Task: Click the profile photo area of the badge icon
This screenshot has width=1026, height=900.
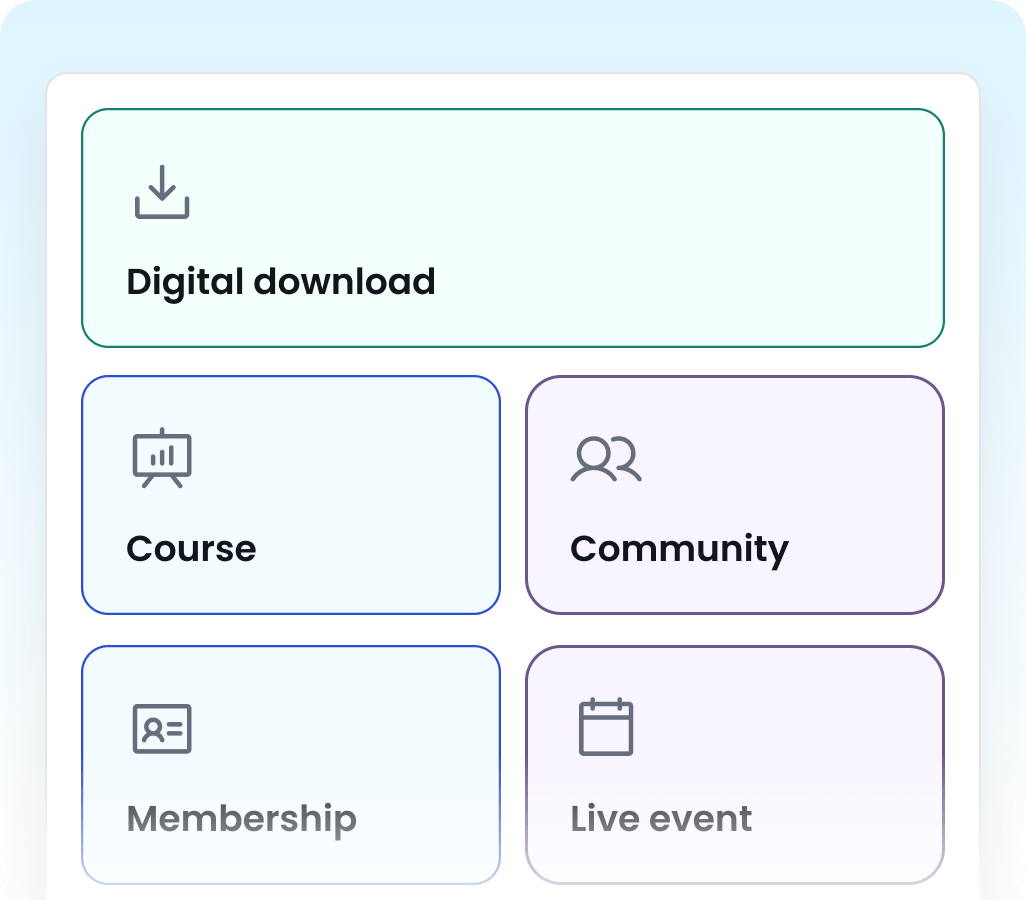Action: pyautogui.click(x=152, y=729)
